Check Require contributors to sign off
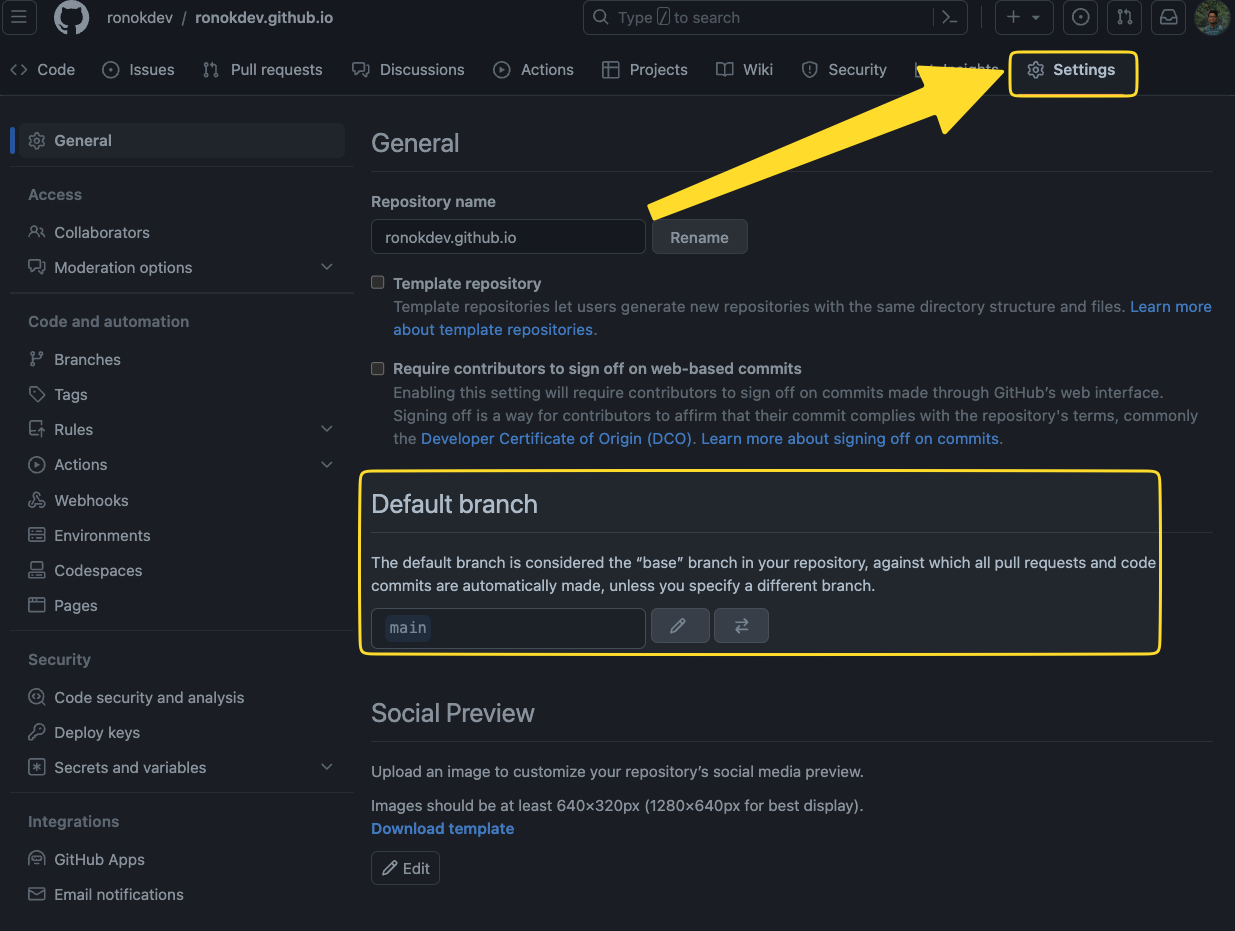 [x=378, y=368]
